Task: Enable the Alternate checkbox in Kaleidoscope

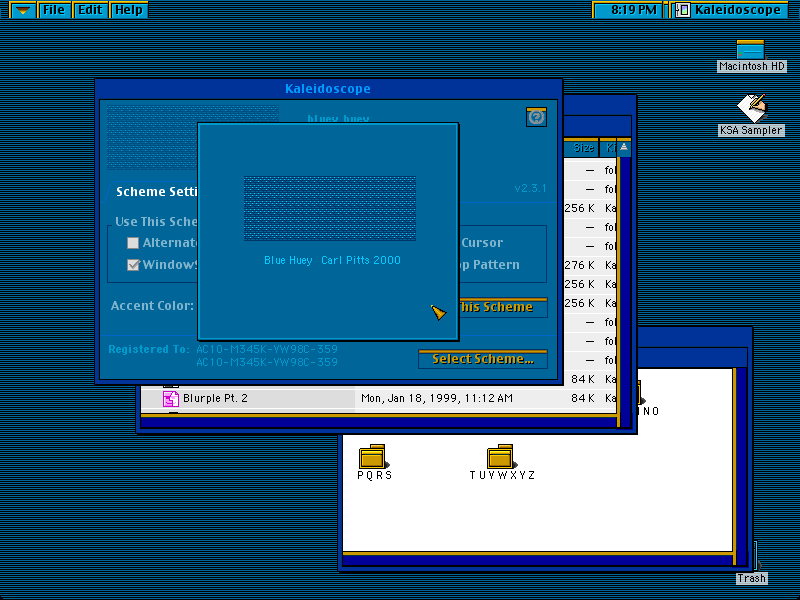Action: (x=133, y=243)
